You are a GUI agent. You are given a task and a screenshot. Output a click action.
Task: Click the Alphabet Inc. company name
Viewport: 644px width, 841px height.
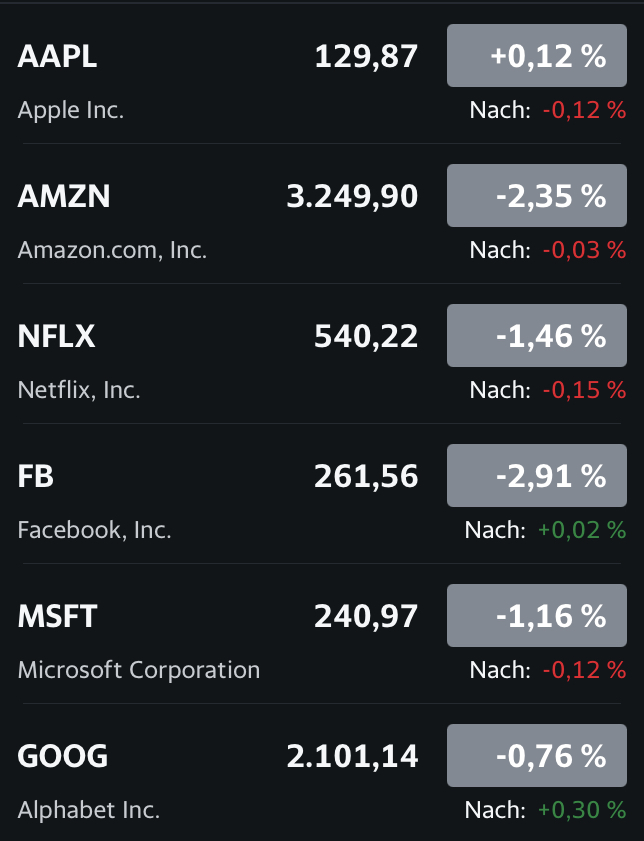(x=89, y=810)
